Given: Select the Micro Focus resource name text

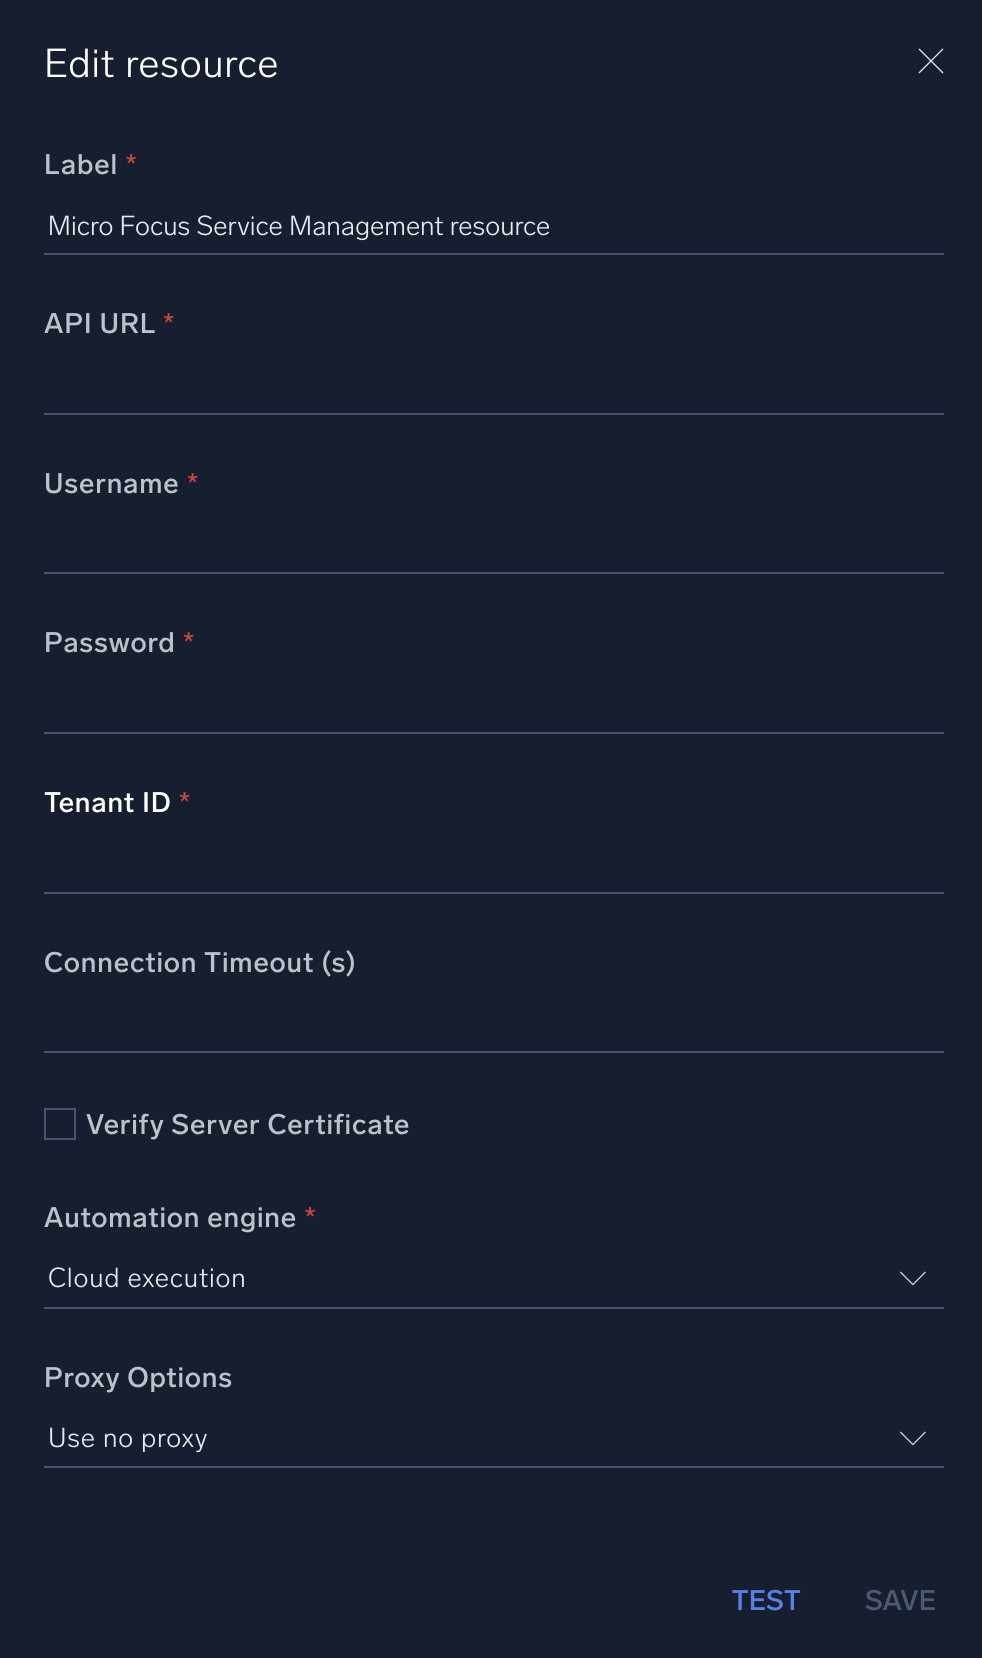Looking at the screenshot, I should 298,226.
